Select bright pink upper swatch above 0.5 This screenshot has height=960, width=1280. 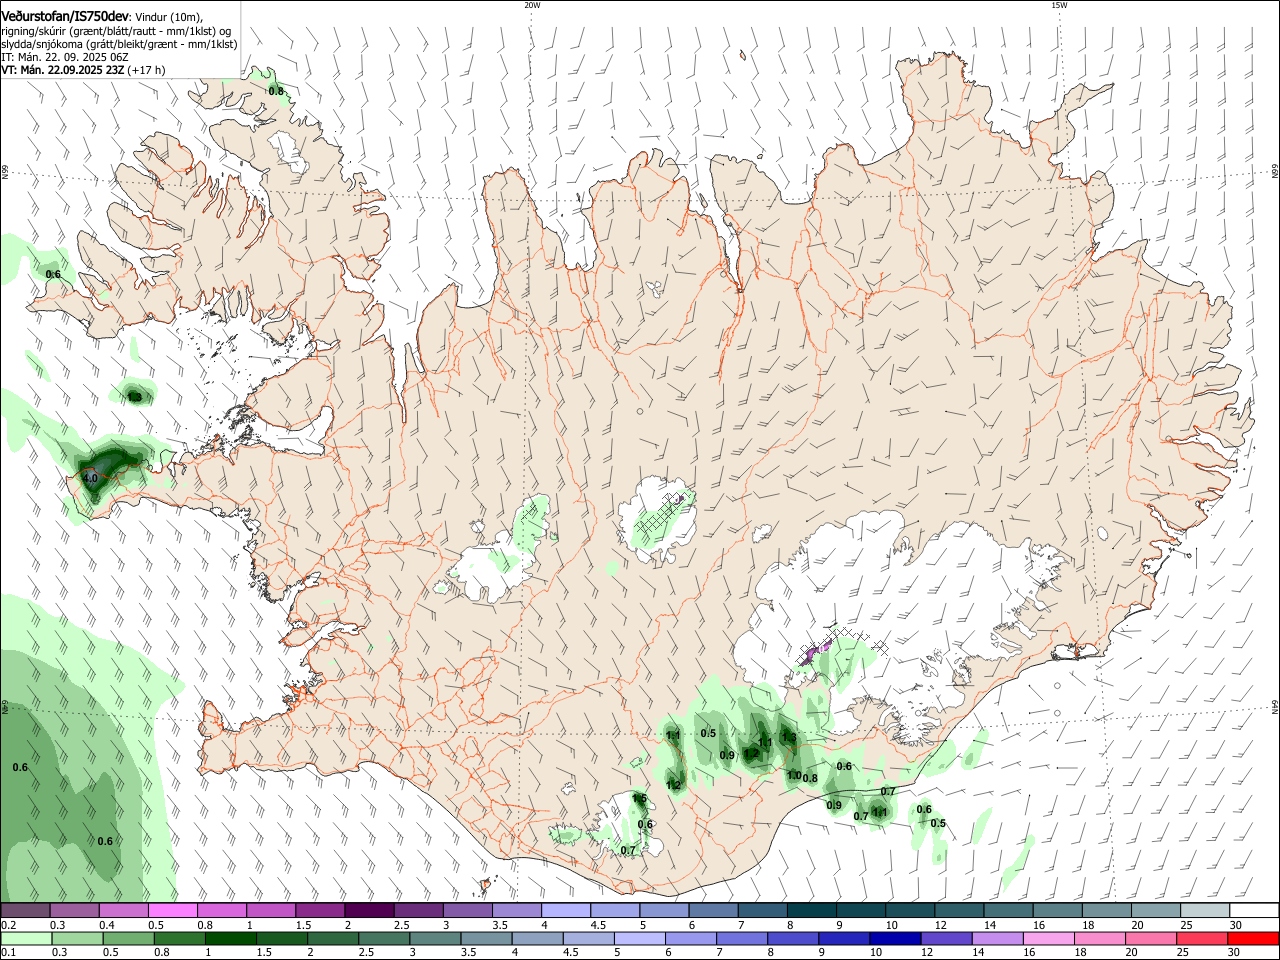(173, 910)
